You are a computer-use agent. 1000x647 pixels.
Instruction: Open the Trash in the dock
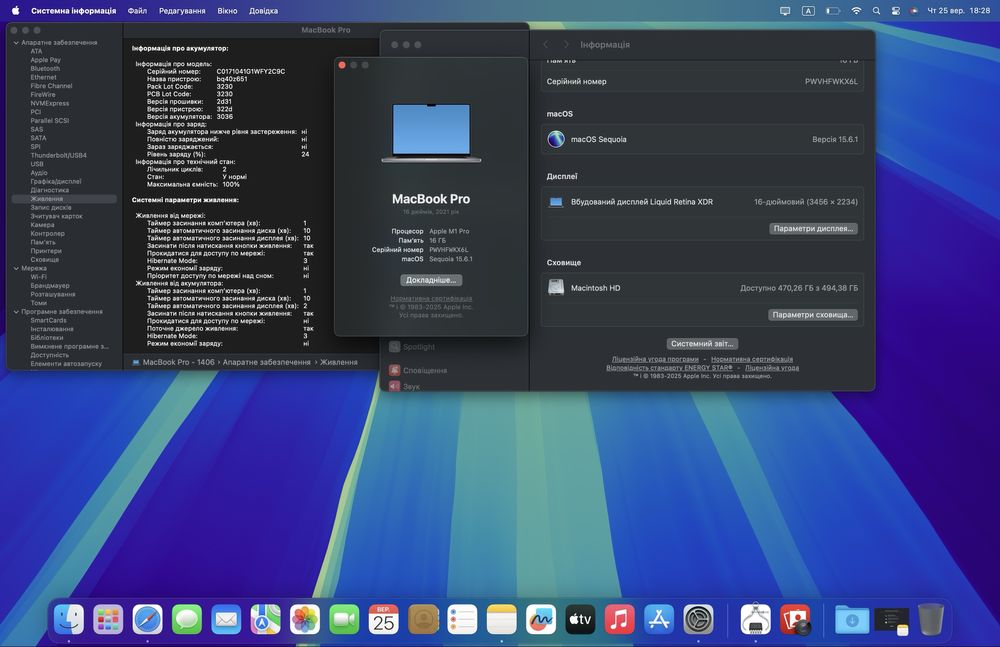(930, 620)
